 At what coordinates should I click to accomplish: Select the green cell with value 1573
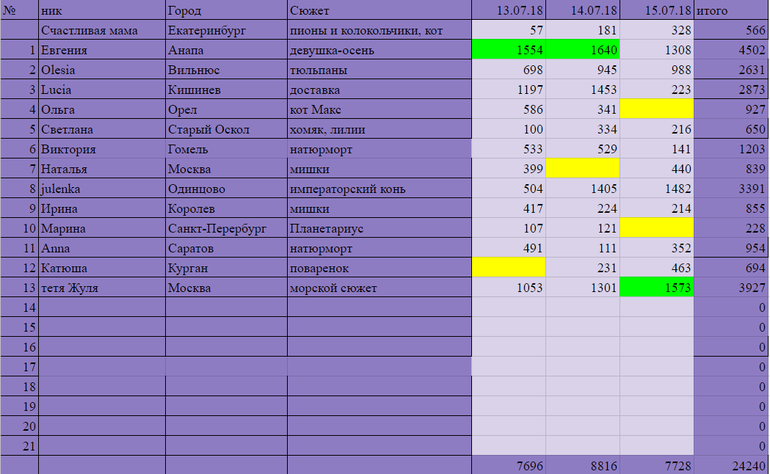point(656,286)
